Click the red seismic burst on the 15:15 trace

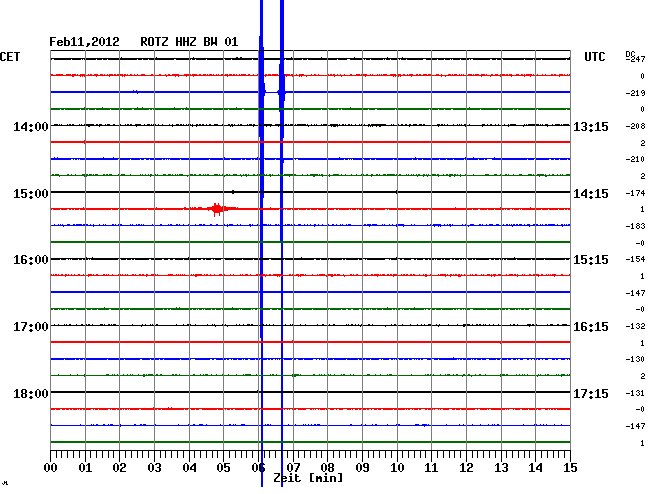pos(217,209)
